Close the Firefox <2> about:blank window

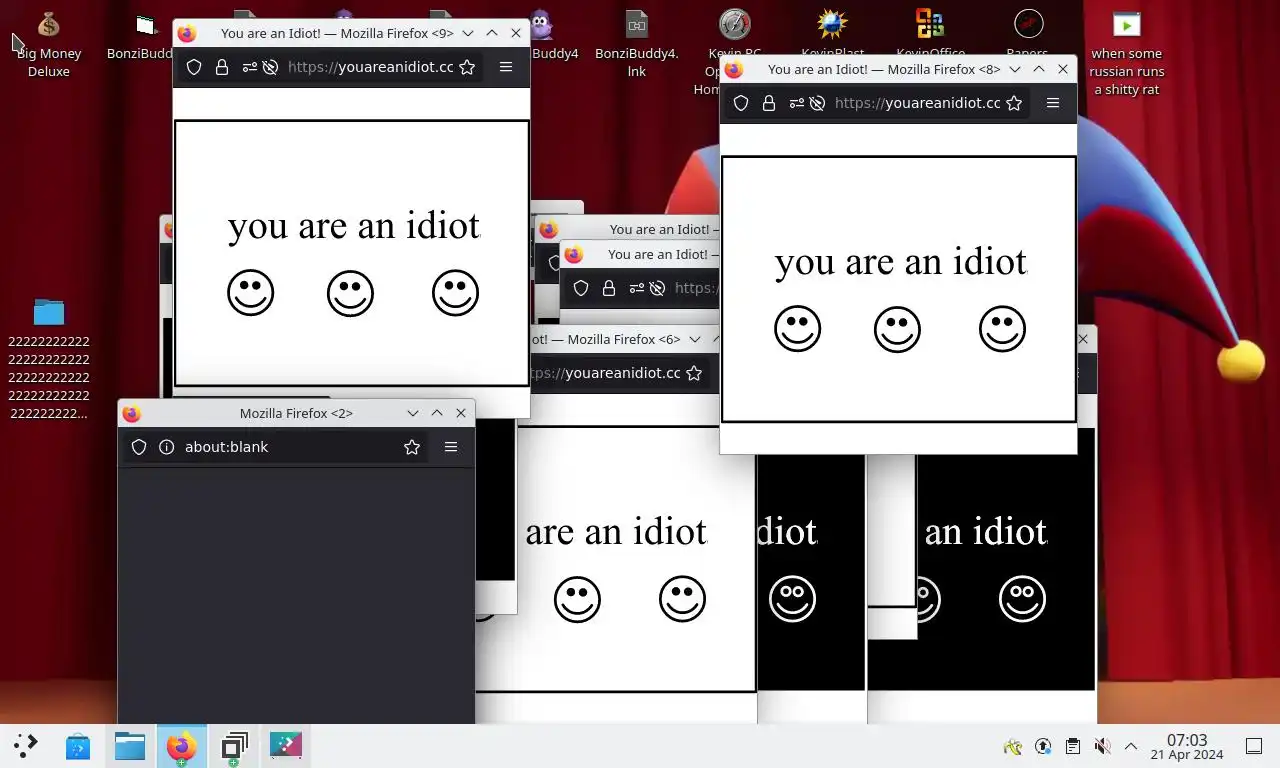coord(461,413)
